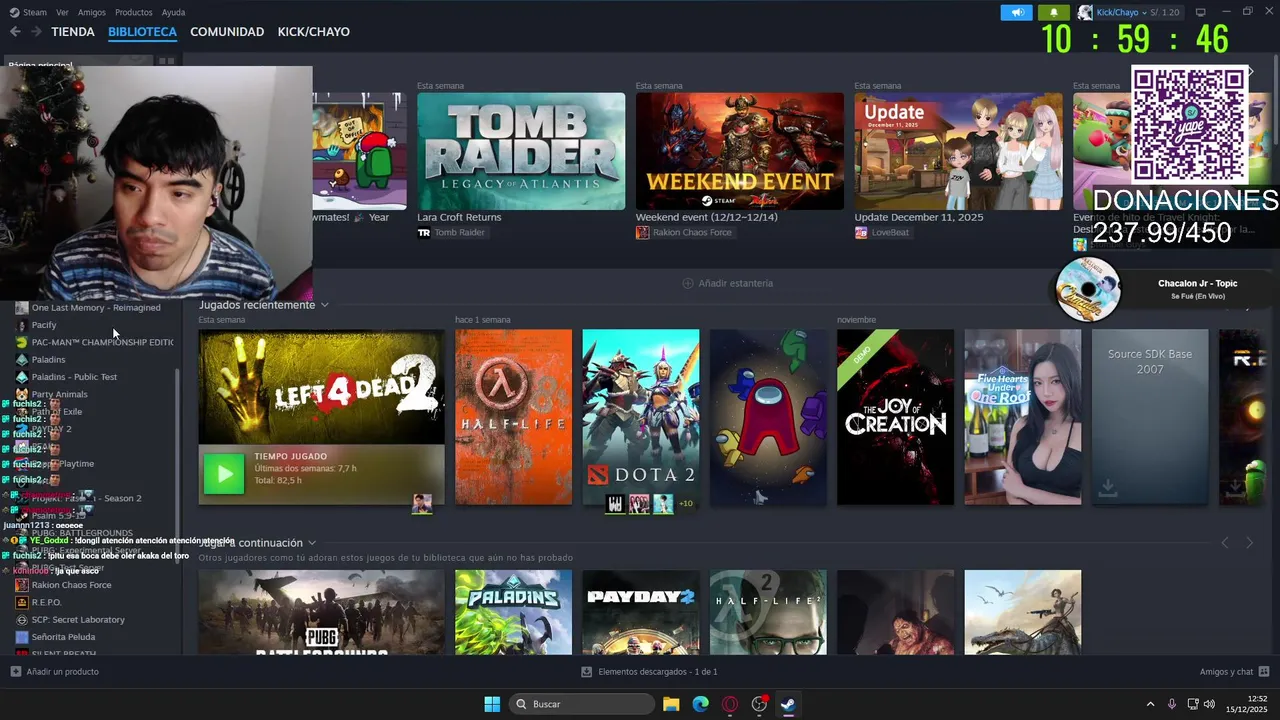Open The Joy of Creation cover

(x=895, y=417)
